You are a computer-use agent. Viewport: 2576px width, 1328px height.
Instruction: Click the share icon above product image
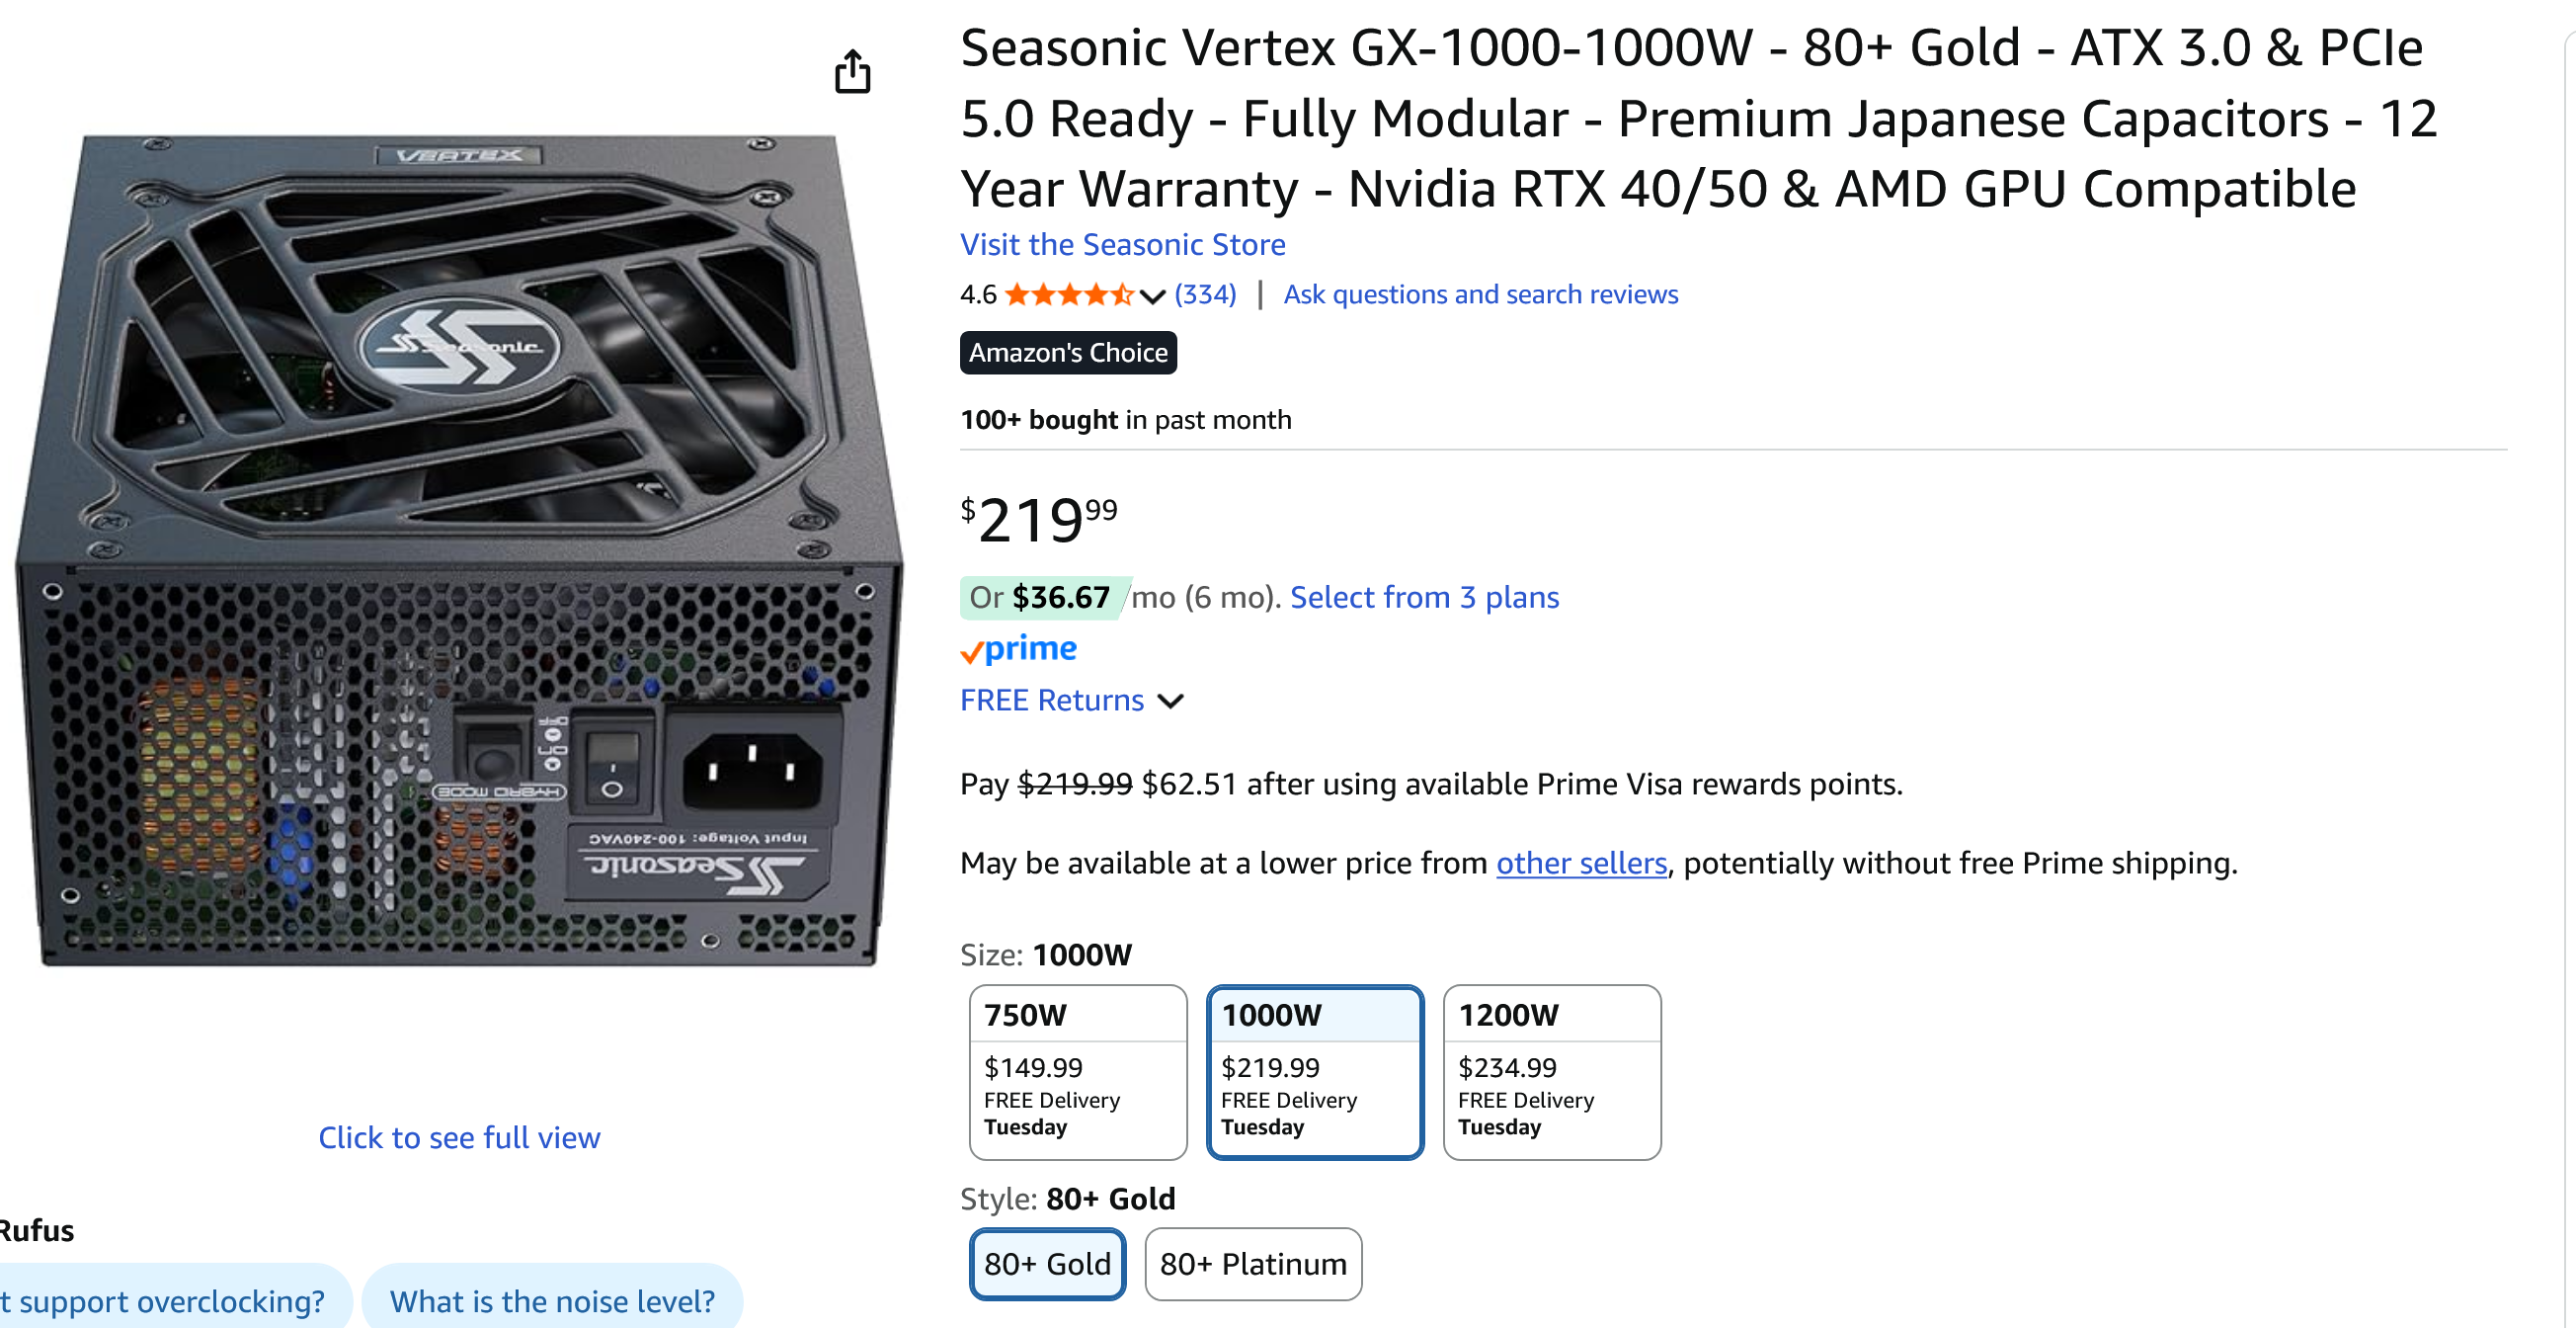(852, 71)
